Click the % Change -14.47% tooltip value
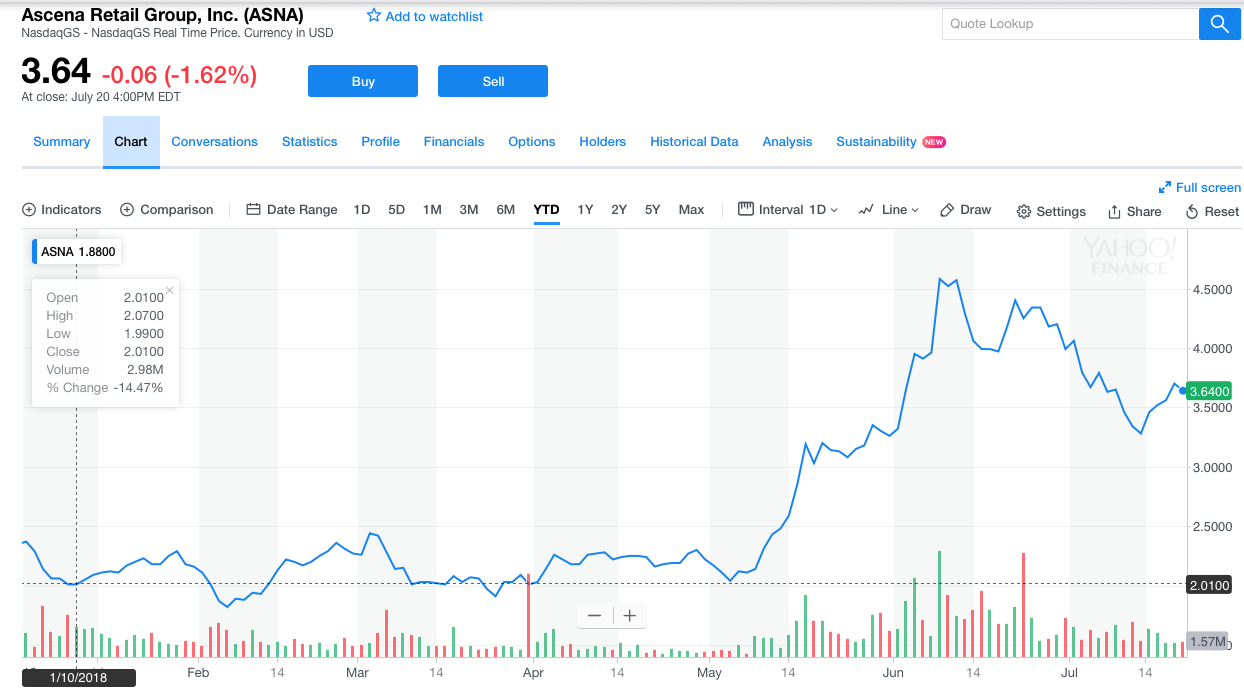 click(x=138, y=388)
